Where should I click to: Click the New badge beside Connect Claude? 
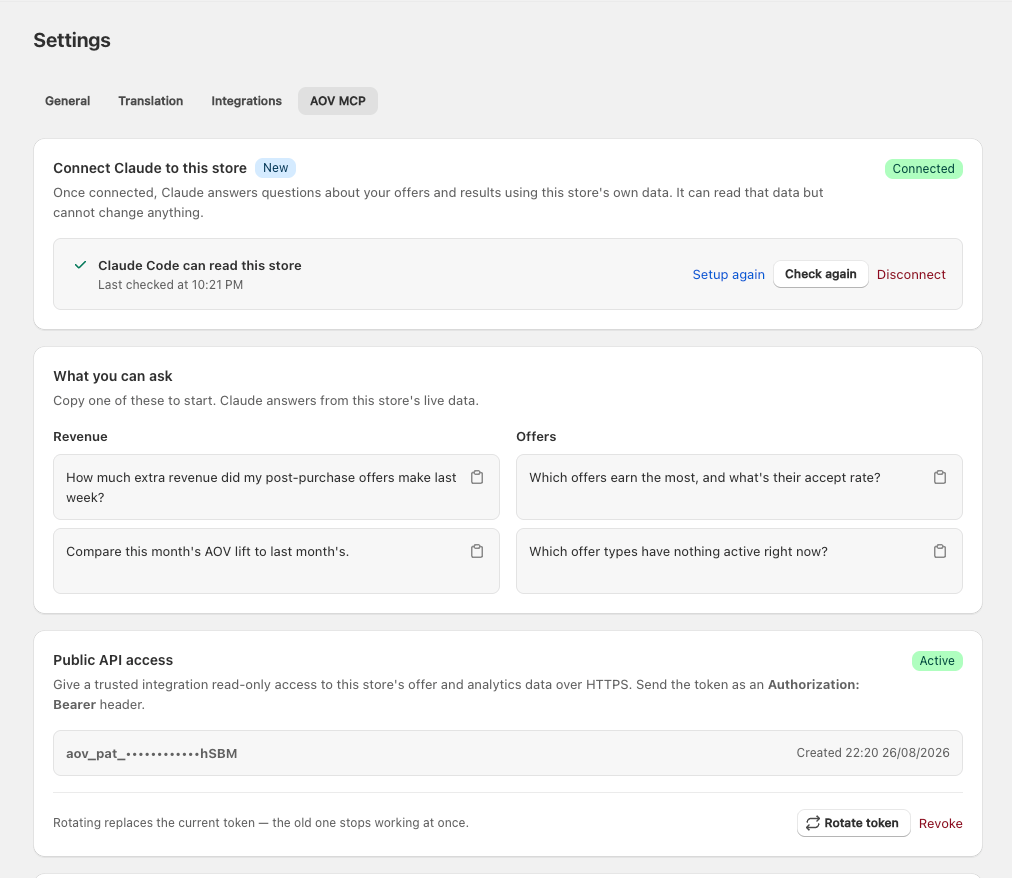(275, 168)
